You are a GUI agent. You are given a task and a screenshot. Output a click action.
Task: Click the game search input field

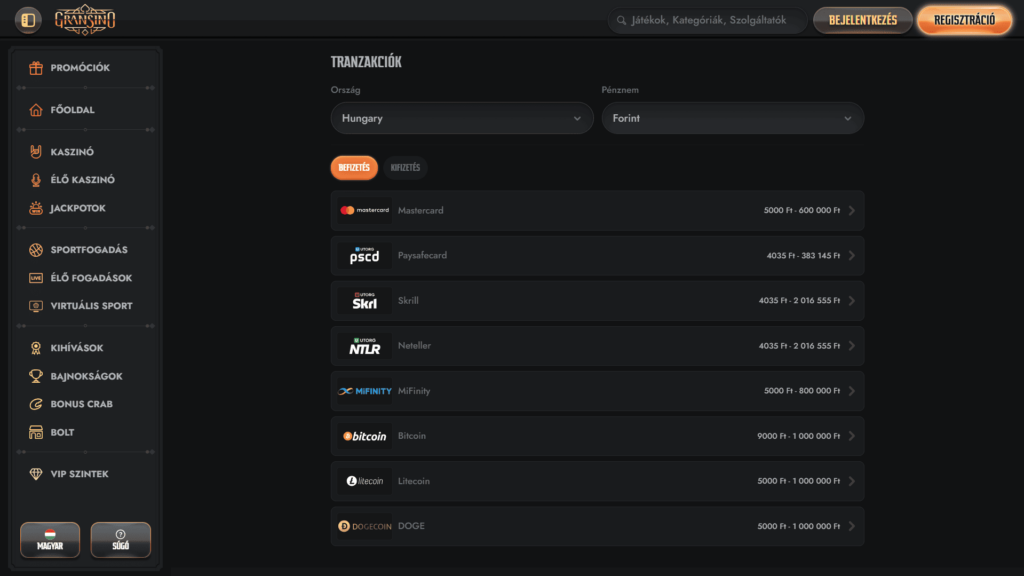pos(710,20)
